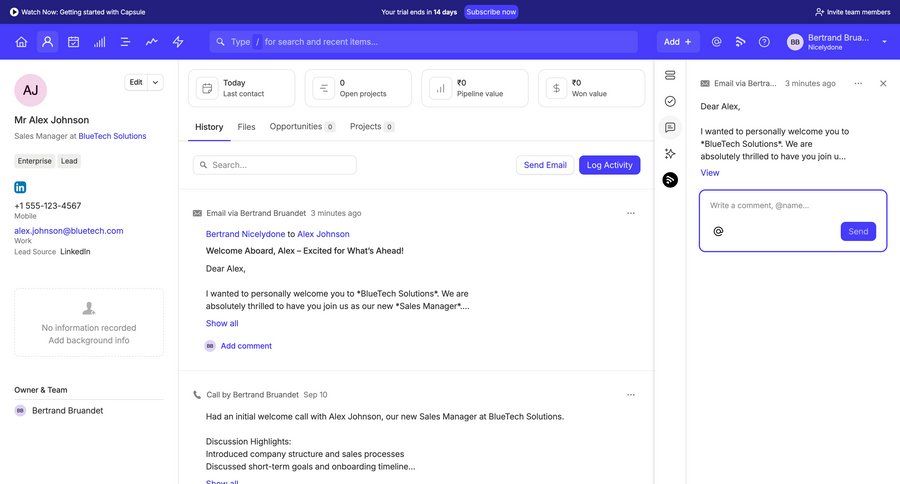Screen dimensions: 900x484
Task: Click the Won value stat card
Action: coord(591,88)
